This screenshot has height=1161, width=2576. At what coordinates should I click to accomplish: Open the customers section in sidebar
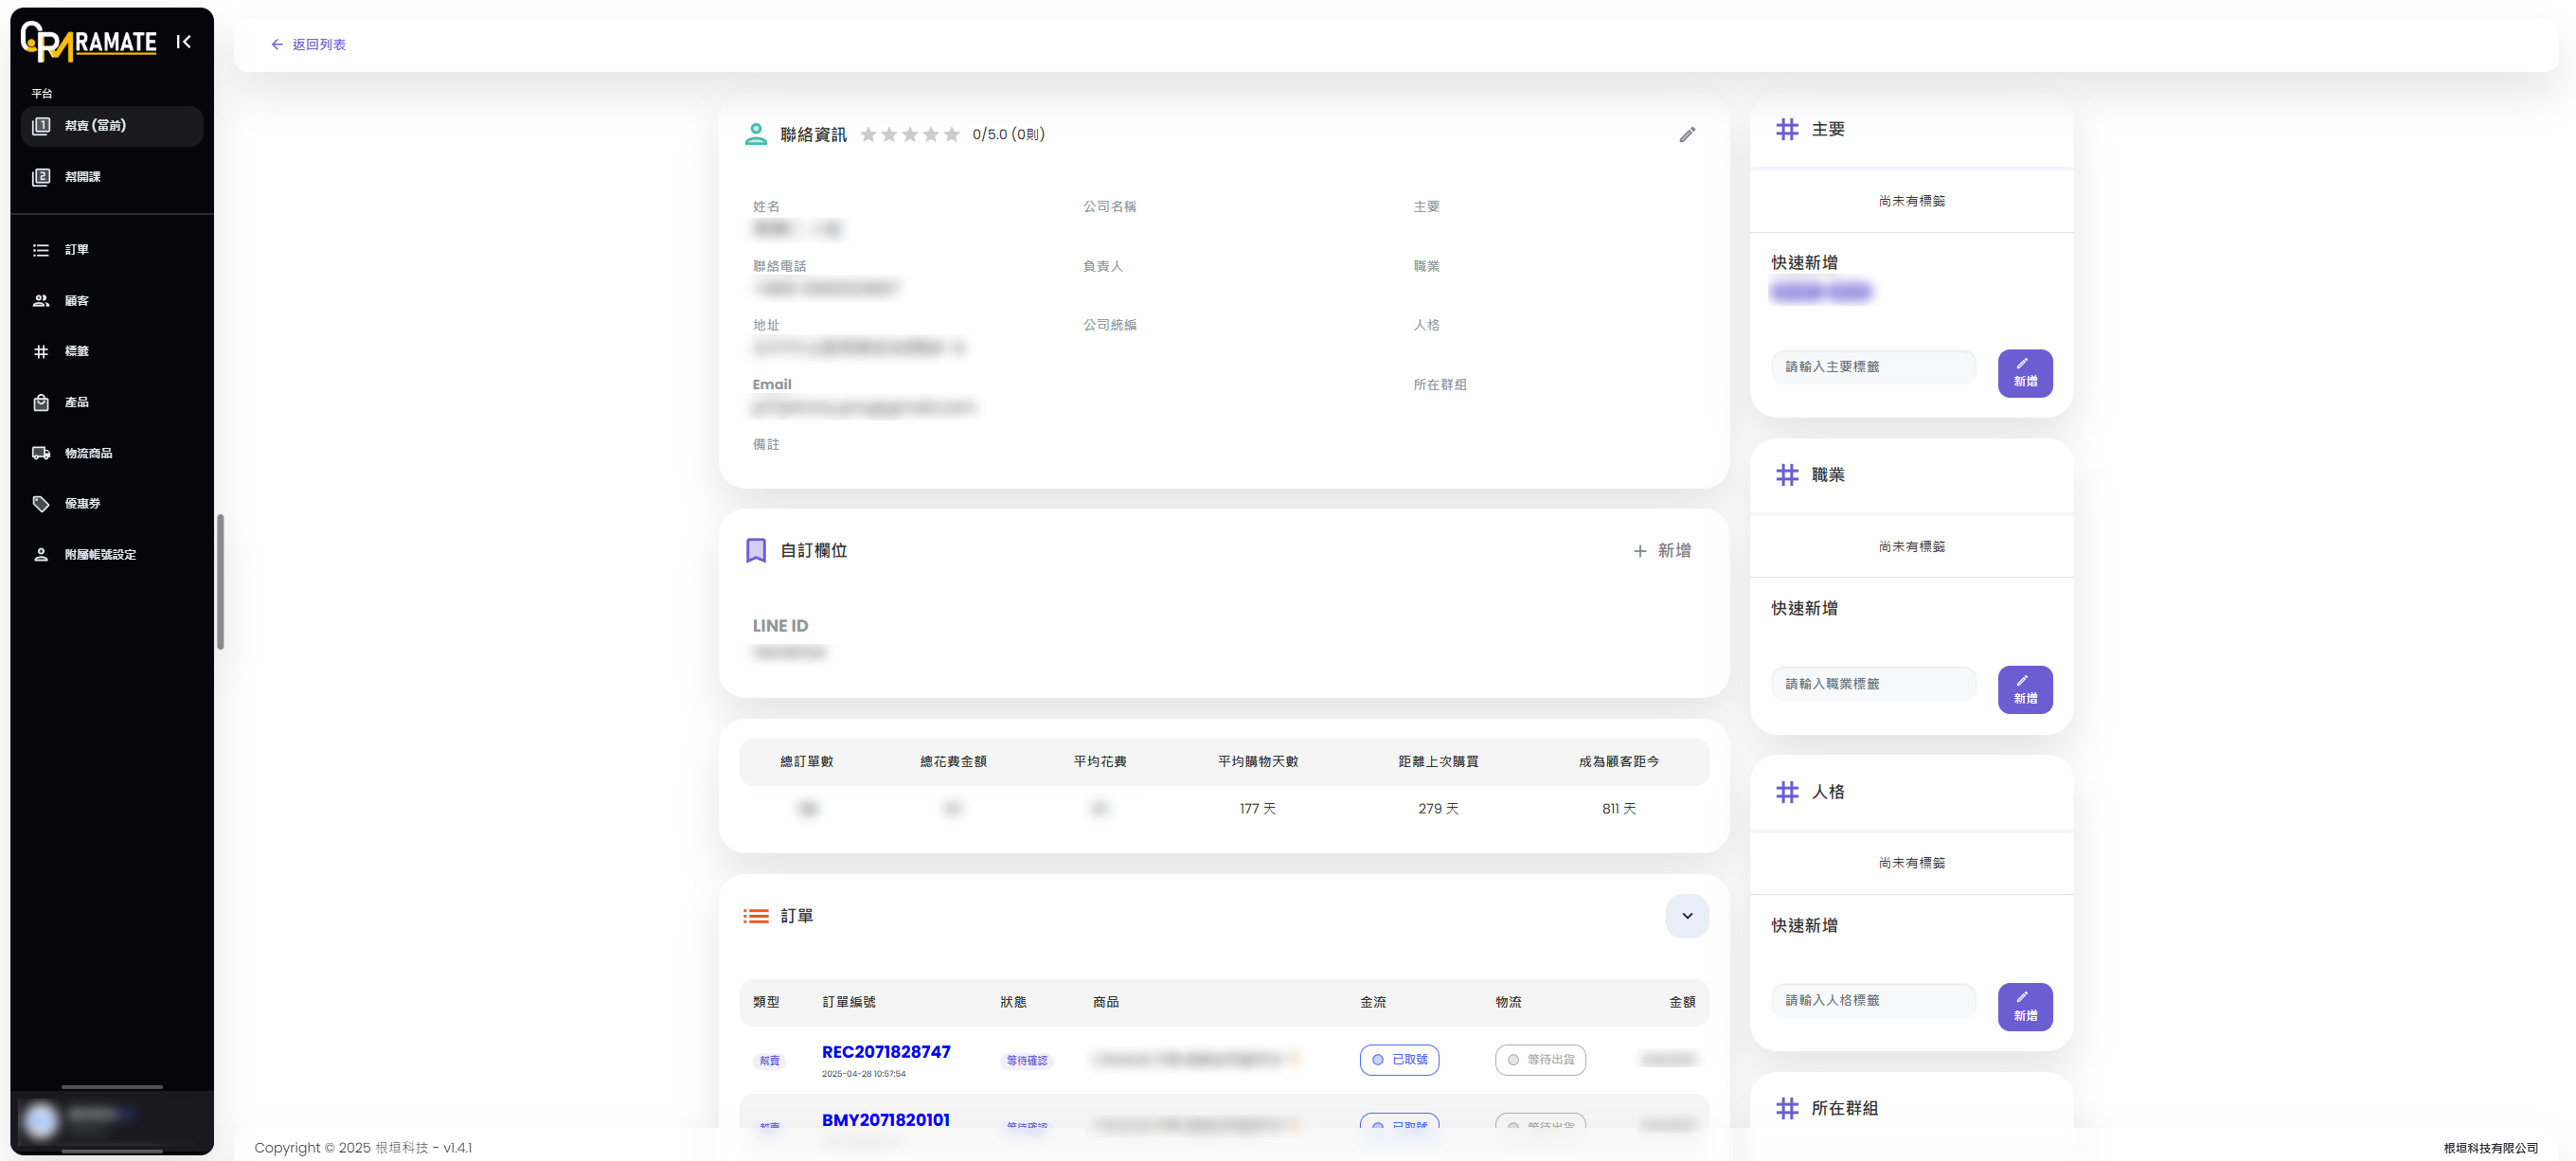(x=76, y=301)
